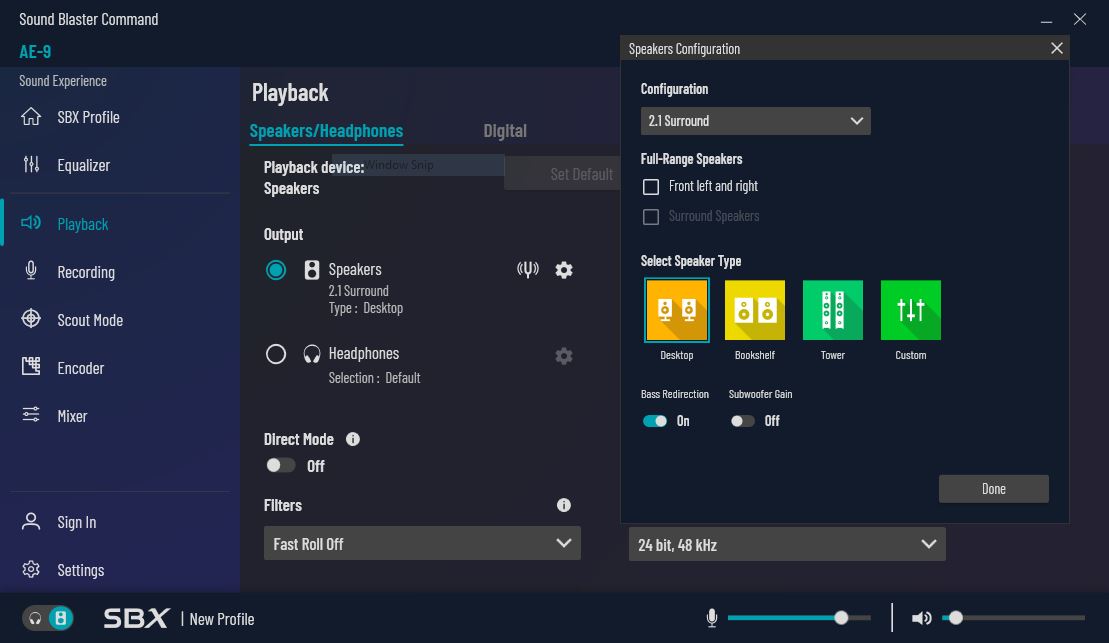Open Speakers settings gear icon
The image size is (1109, 643).
pos(564,270)
